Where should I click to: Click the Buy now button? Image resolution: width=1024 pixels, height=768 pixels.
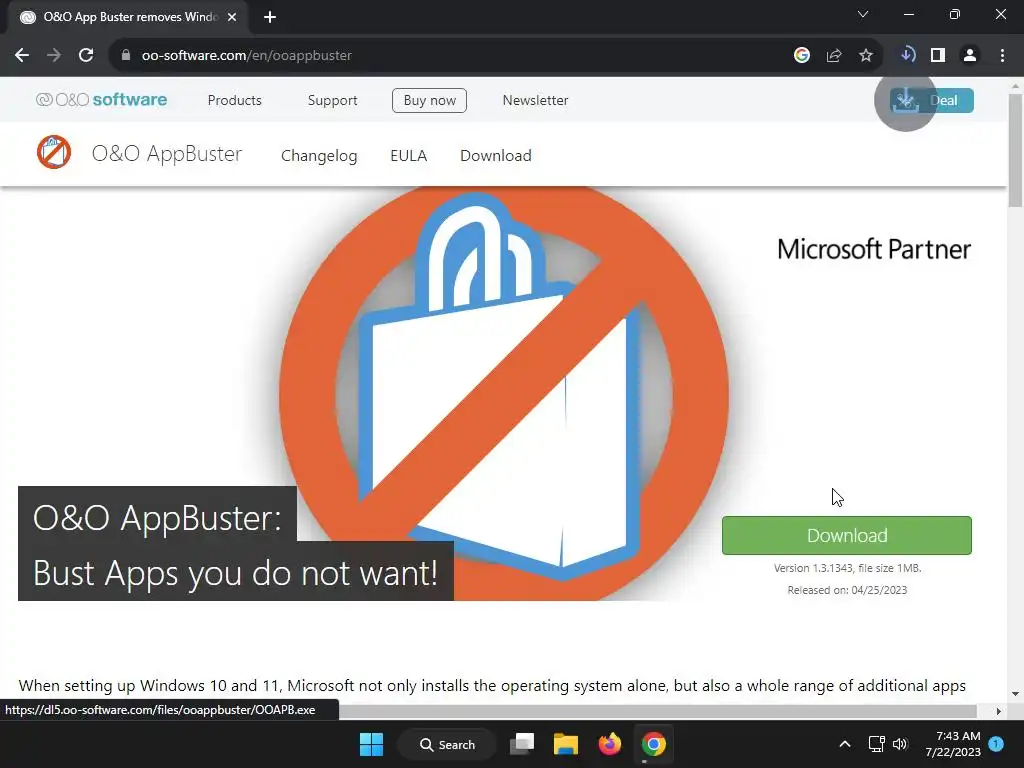coord(429,101)
